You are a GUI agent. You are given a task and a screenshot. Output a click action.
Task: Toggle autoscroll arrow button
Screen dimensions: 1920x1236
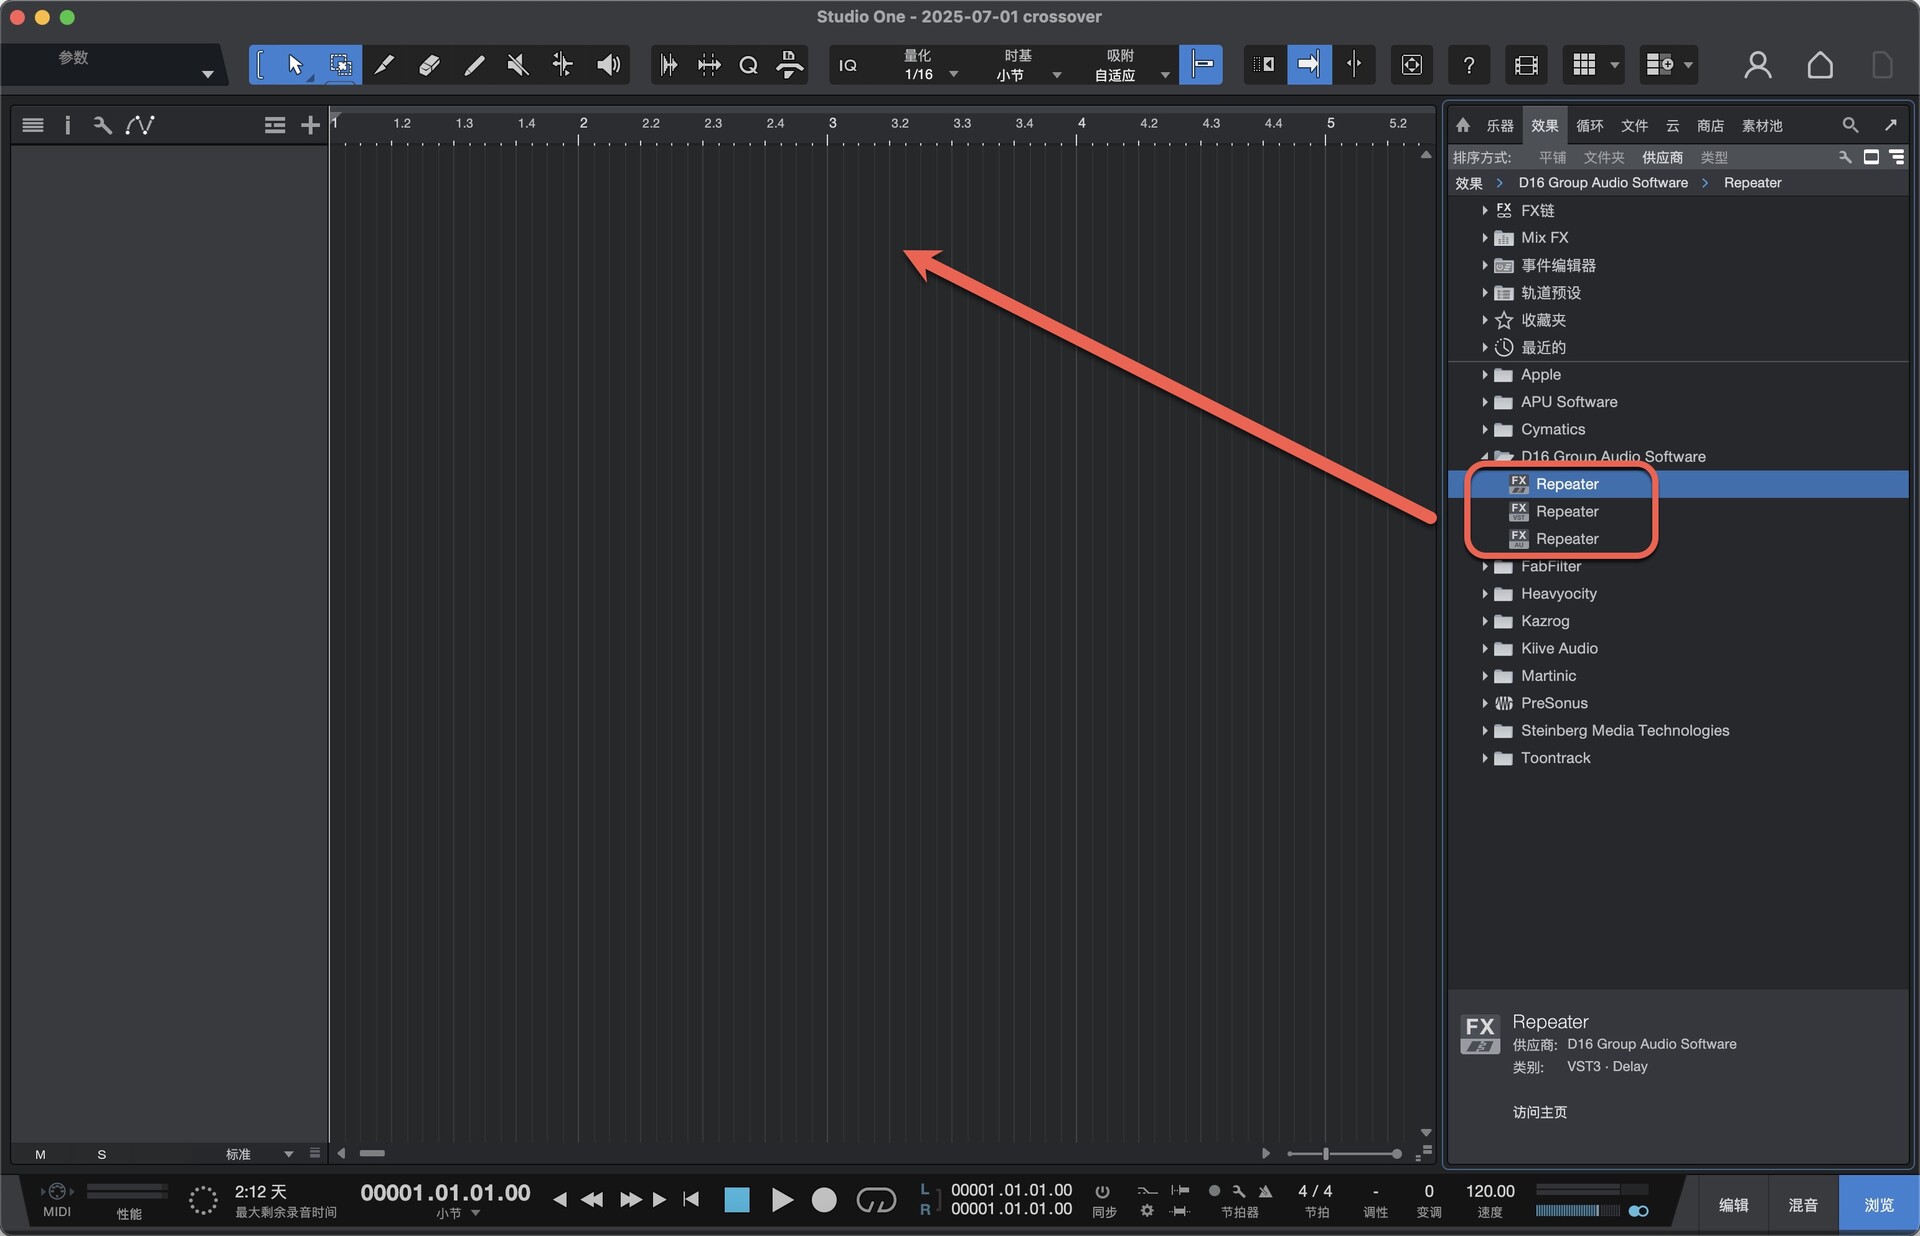[1309, 65]
